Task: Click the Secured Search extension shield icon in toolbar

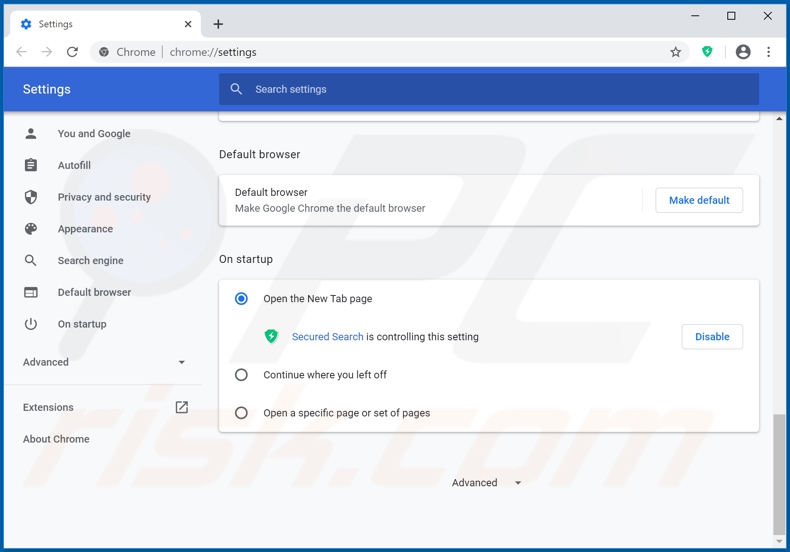Action: click(x=707, y=52)
